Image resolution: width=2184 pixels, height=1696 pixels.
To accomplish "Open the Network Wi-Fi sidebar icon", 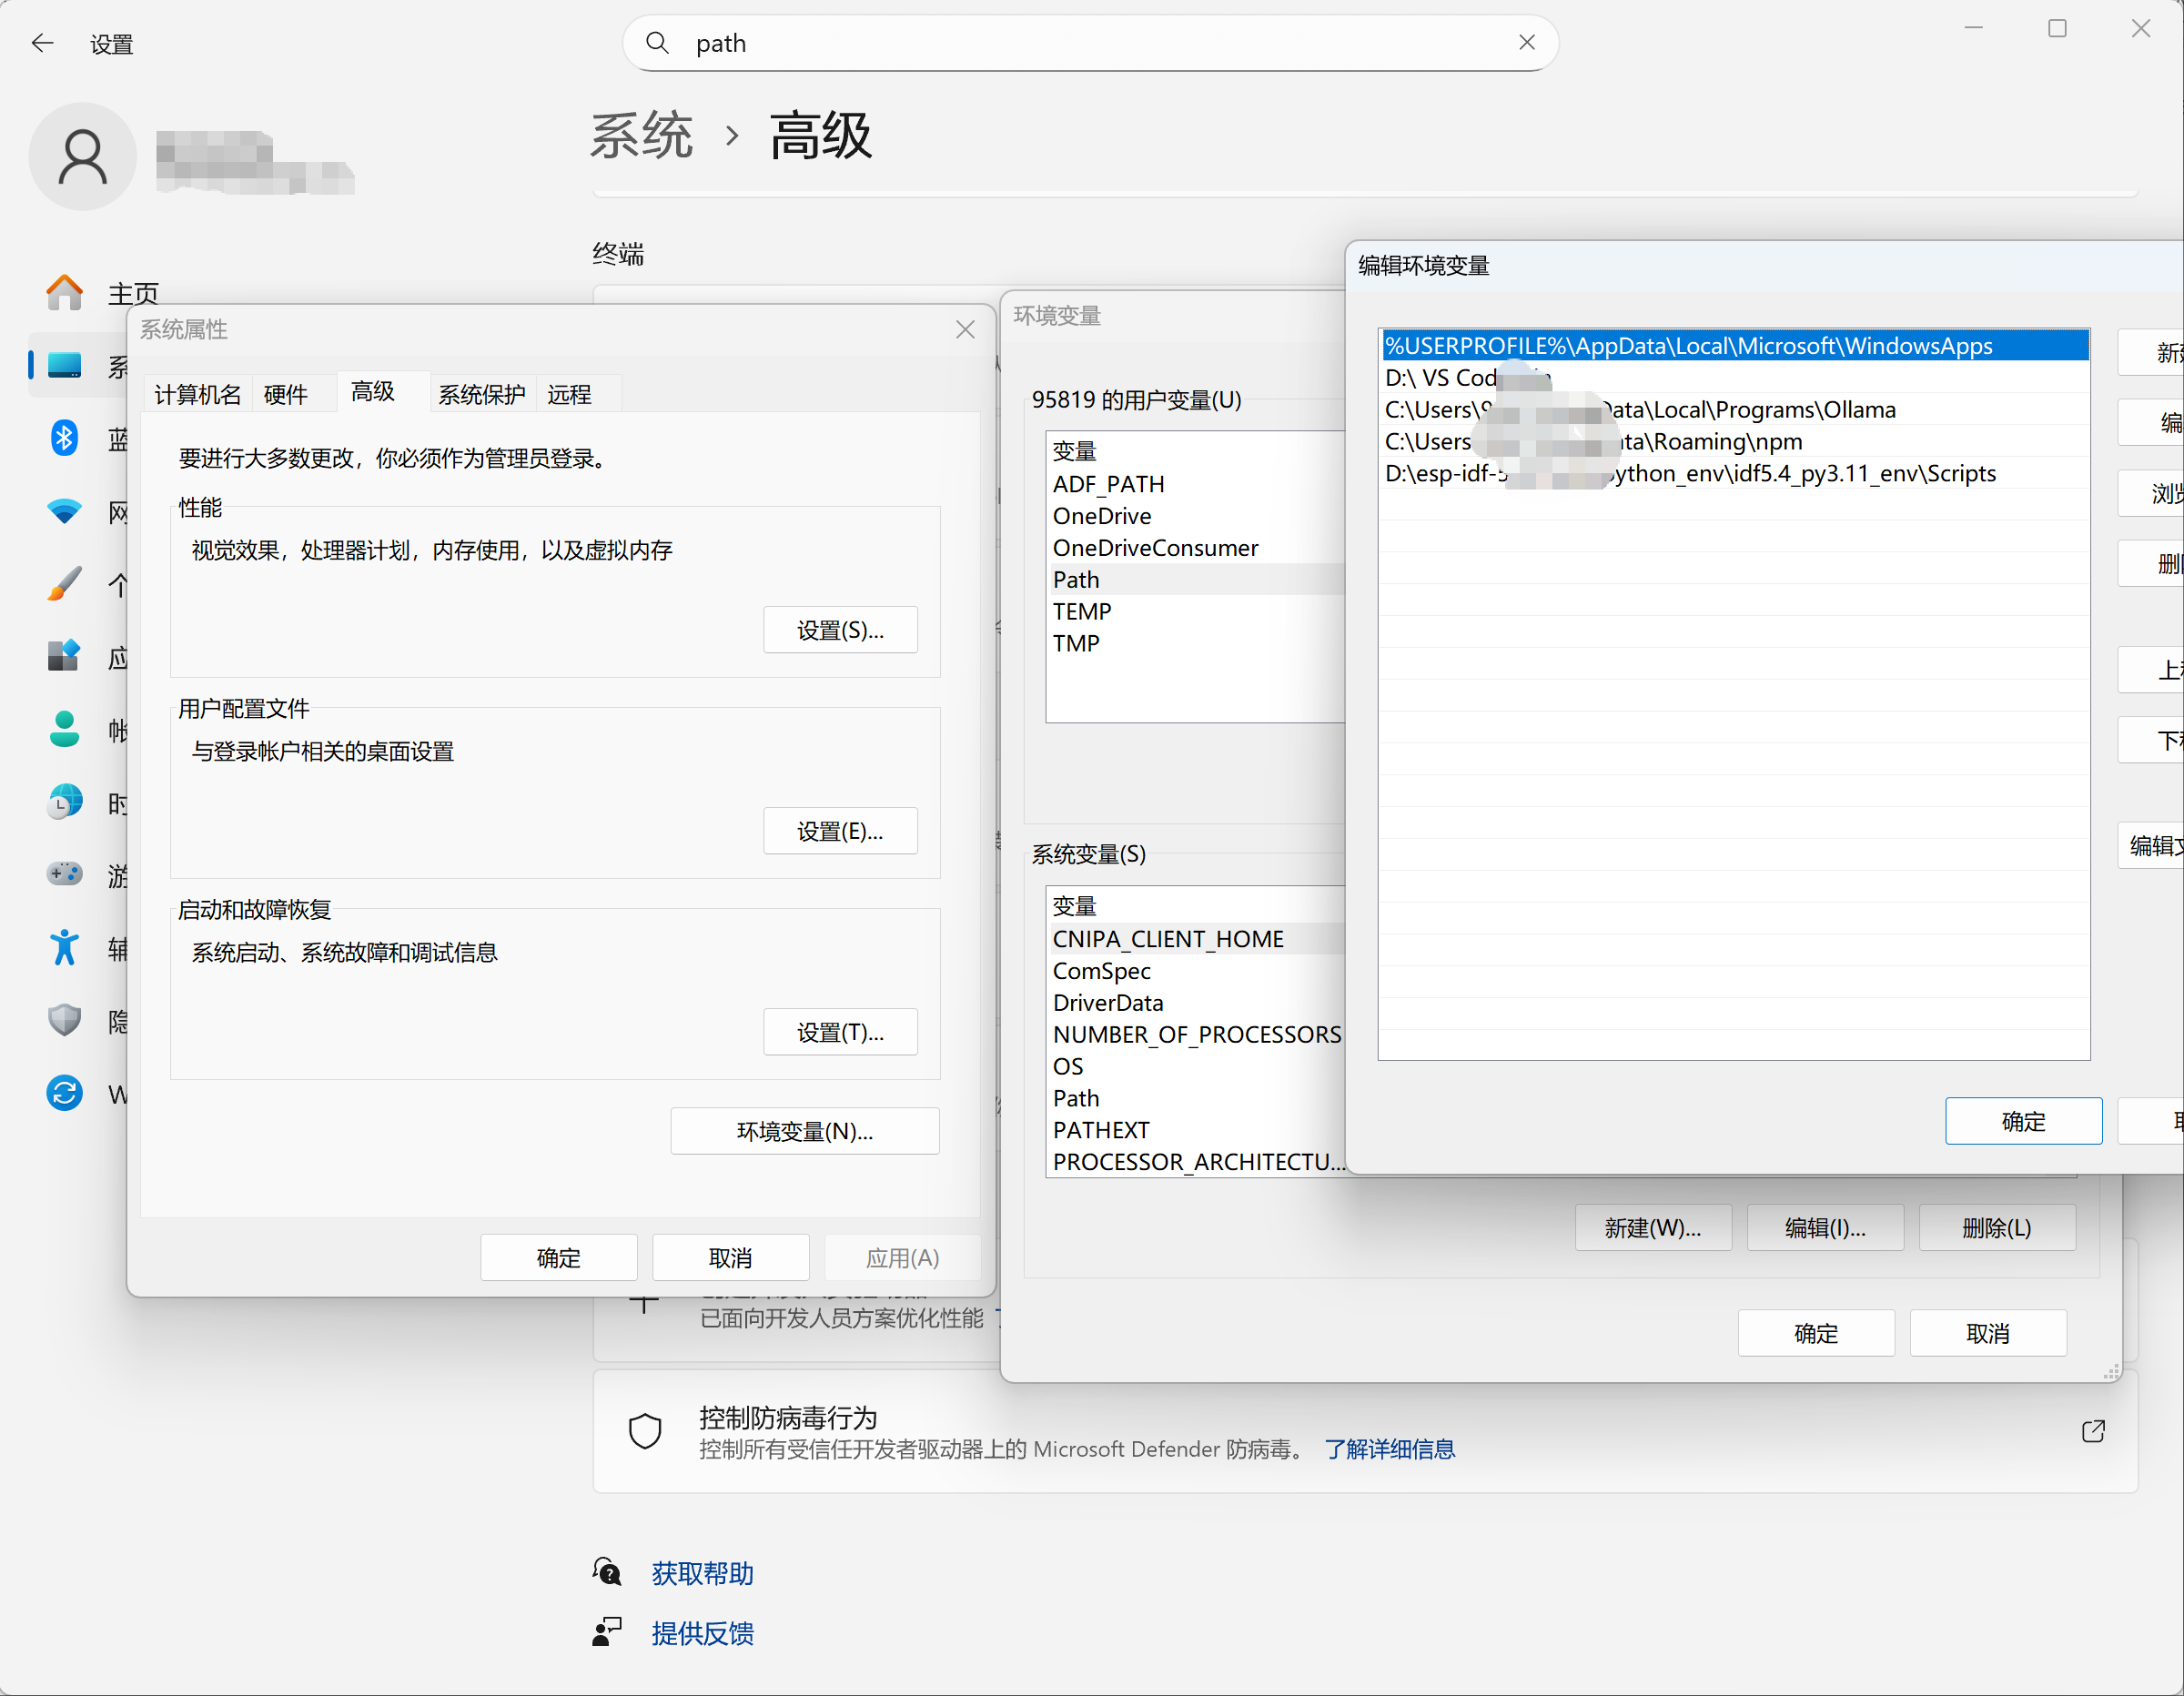I will (x=65, y=511).
